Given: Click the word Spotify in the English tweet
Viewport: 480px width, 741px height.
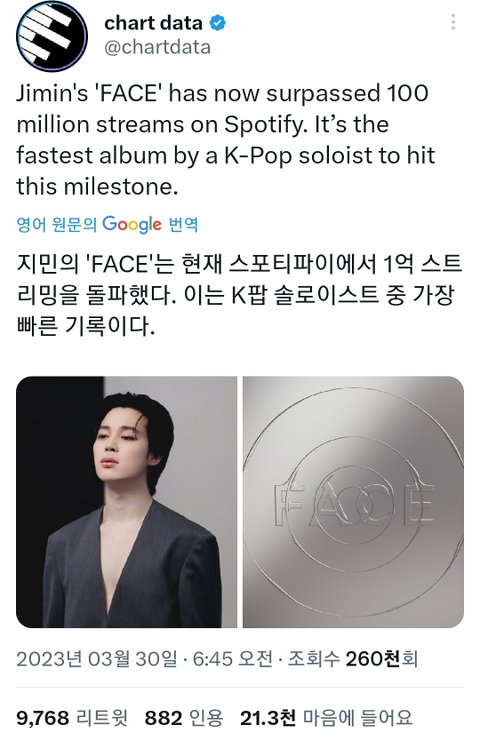Looking at the screenshot, I should (x=266, y=125).
